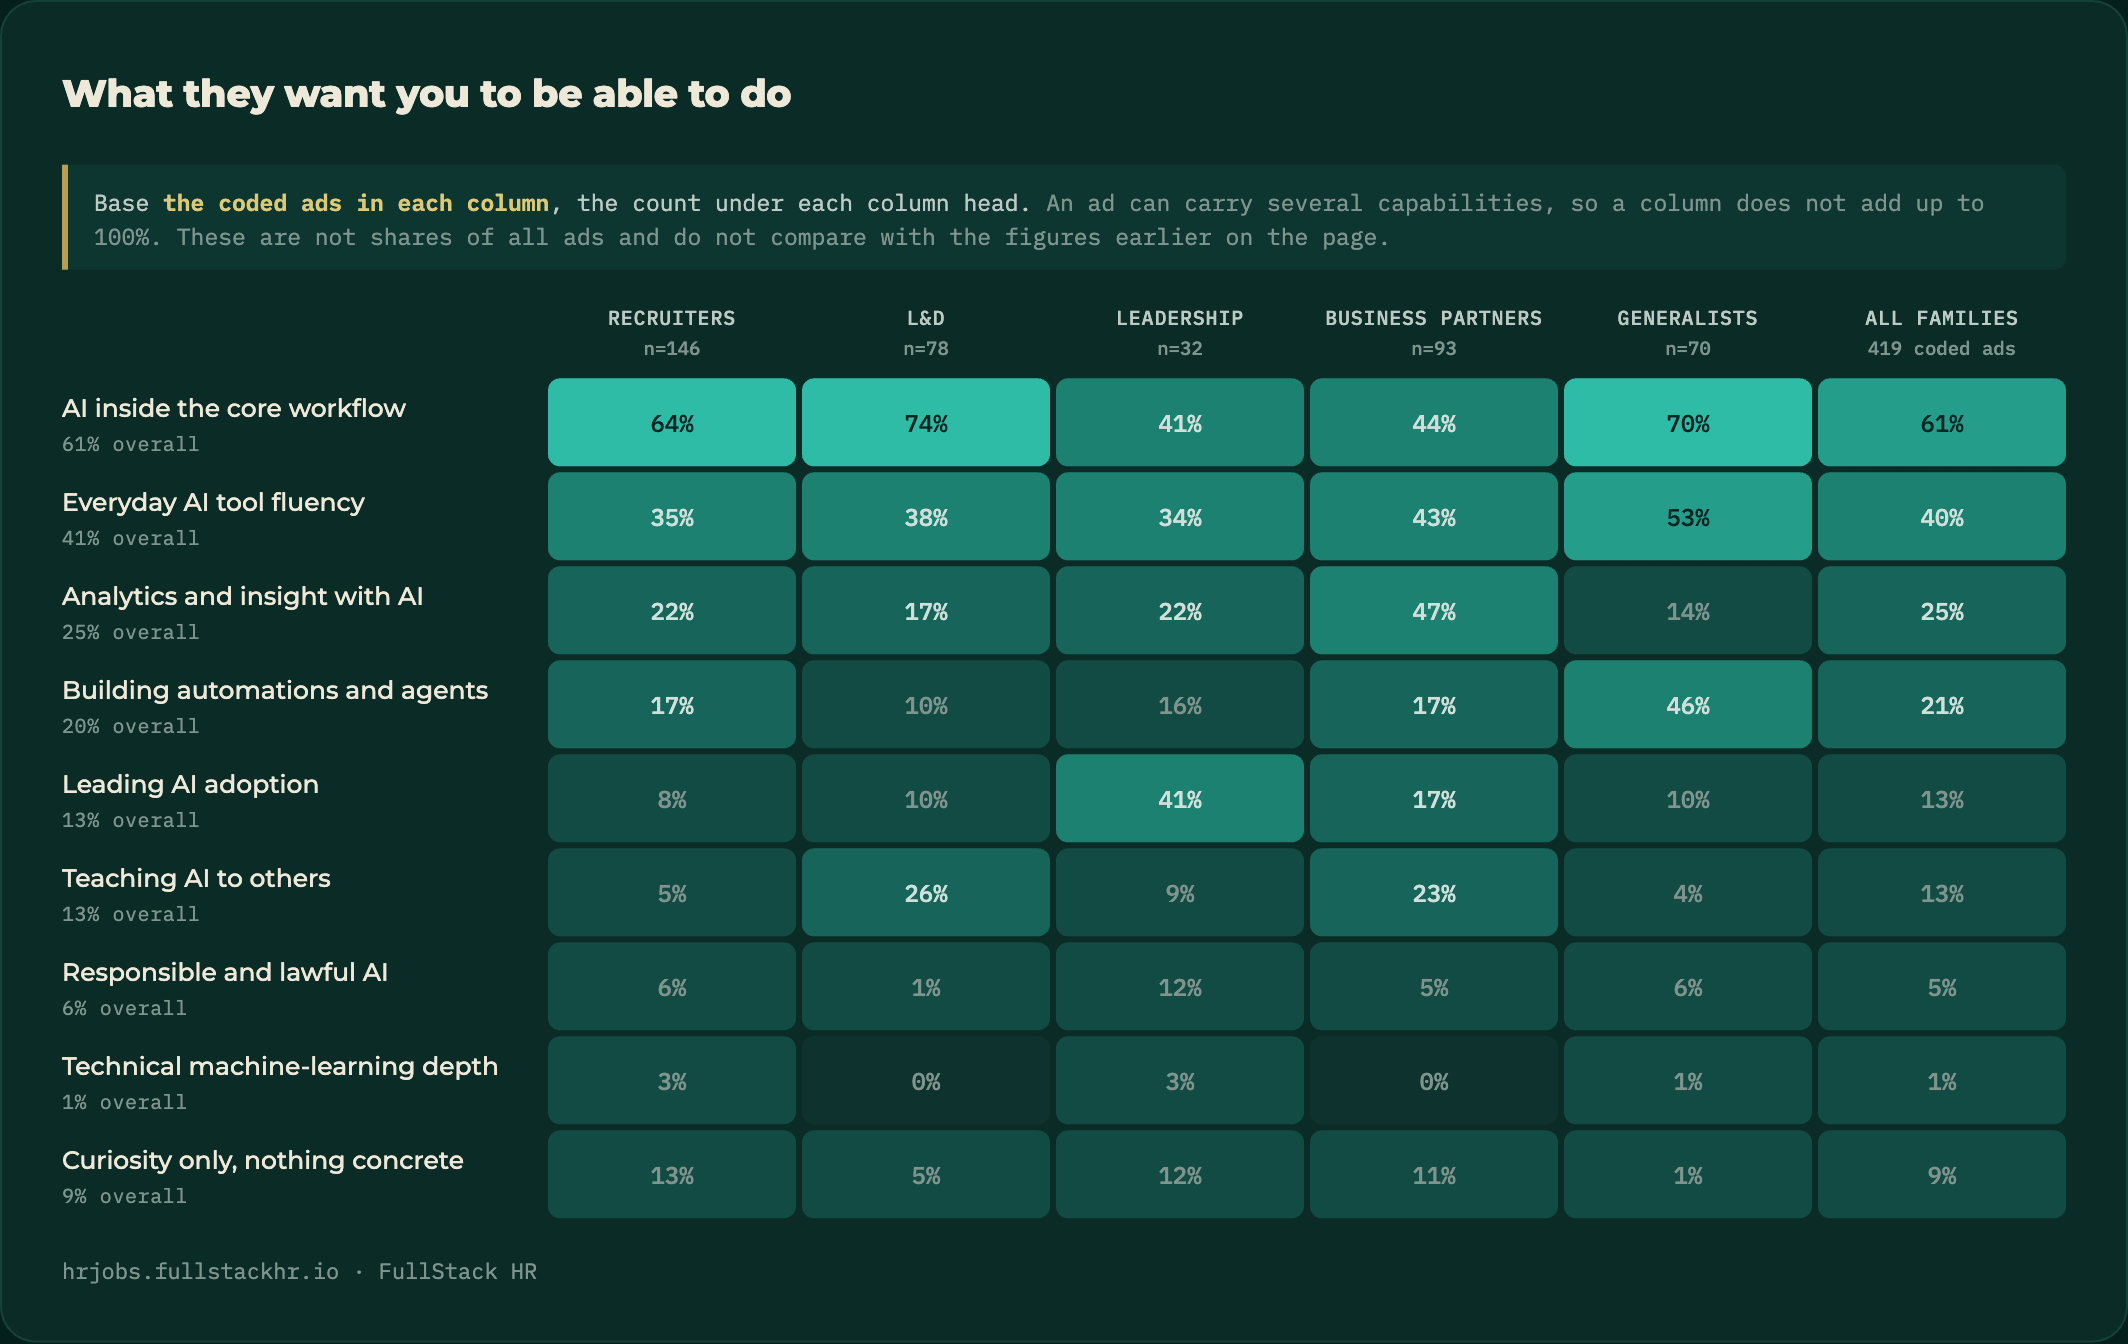The image size is (2128, 1344).
Task: Select the 'Curiosity only, nothing concrete' label
Action: pos(263,1160)
